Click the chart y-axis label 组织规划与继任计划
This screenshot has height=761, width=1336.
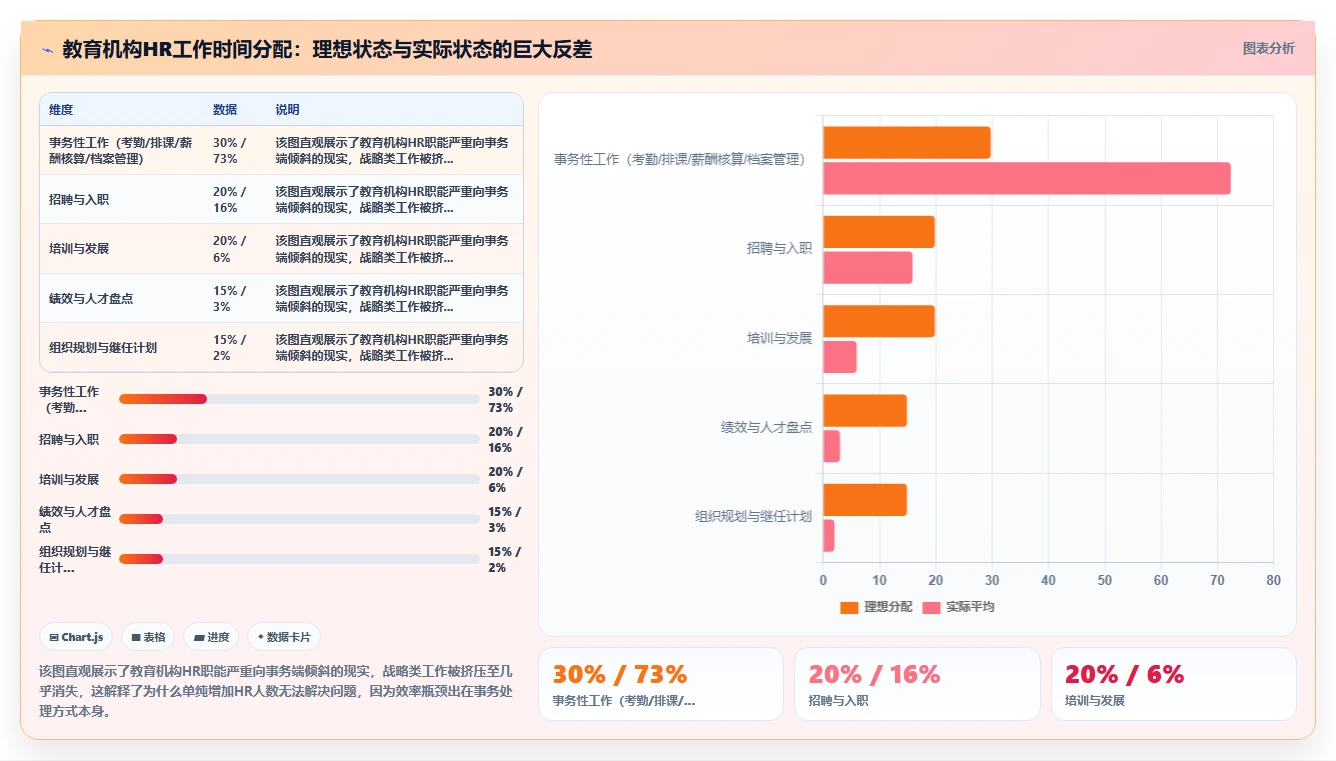tap(753, 517)
